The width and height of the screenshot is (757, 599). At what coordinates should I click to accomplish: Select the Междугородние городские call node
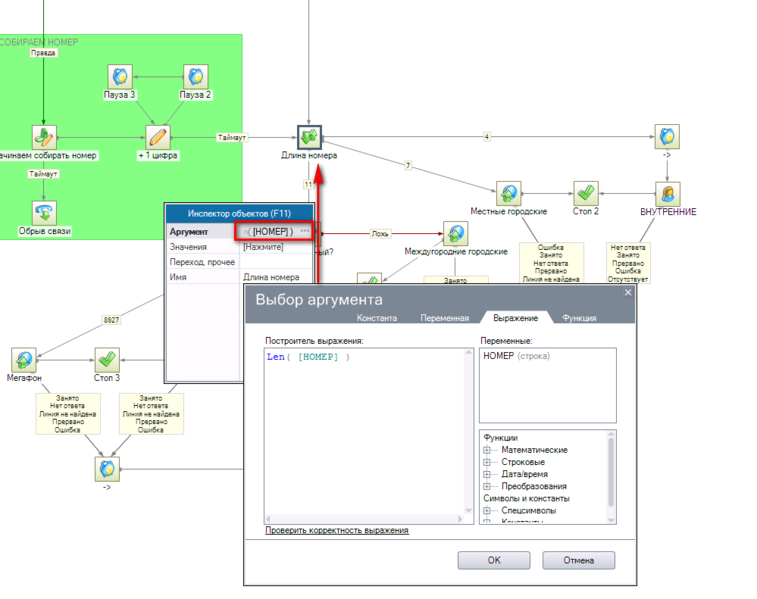456,234
